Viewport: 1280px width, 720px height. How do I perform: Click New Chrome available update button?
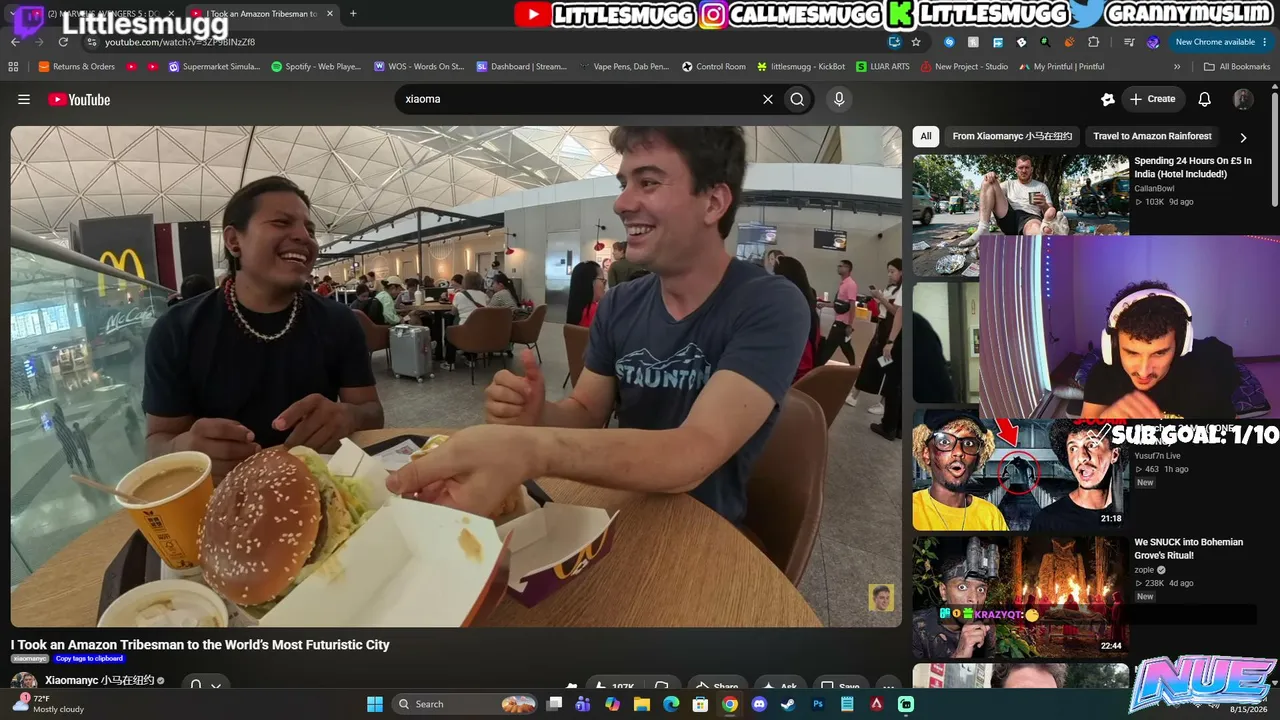(x=1220, y=42)
